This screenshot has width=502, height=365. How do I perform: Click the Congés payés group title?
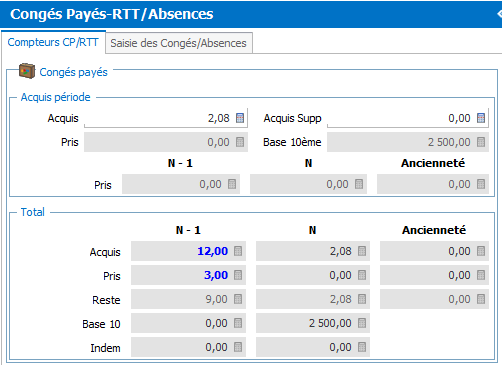tap(74, 72)
